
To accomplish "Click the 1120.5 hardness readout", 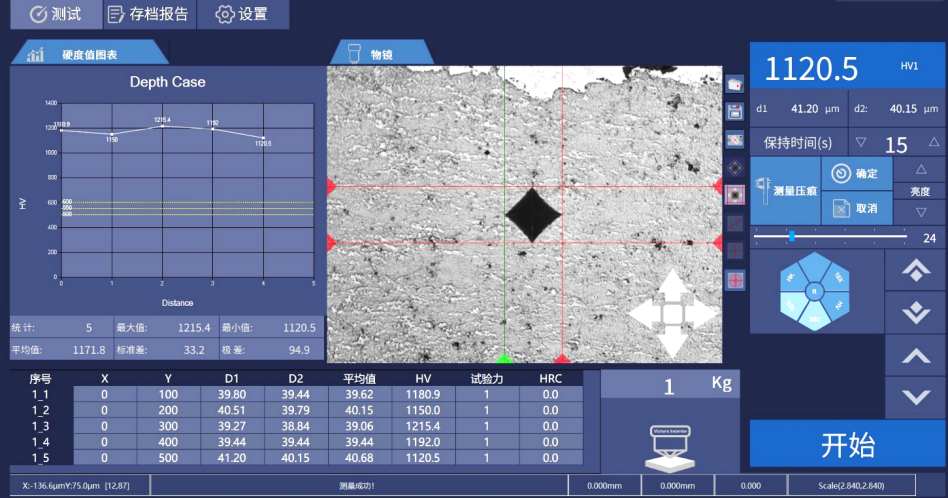I will coord(811,68).
